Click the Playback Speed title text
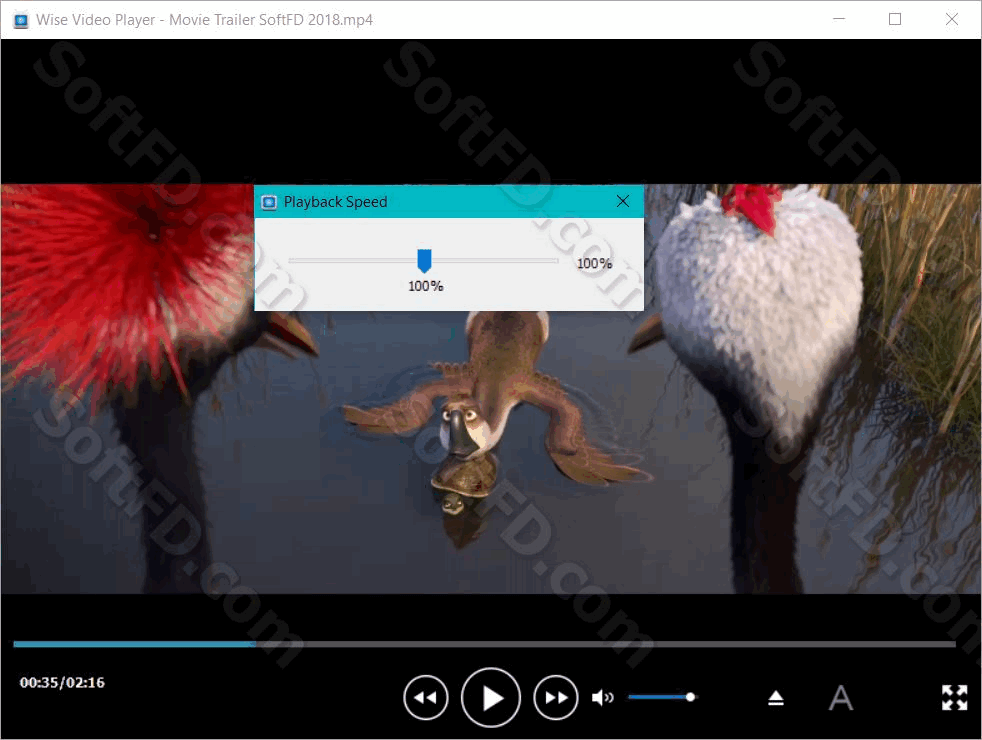This screenshot has width=982, height=740. pyautogui.click(x=336, y=202)
